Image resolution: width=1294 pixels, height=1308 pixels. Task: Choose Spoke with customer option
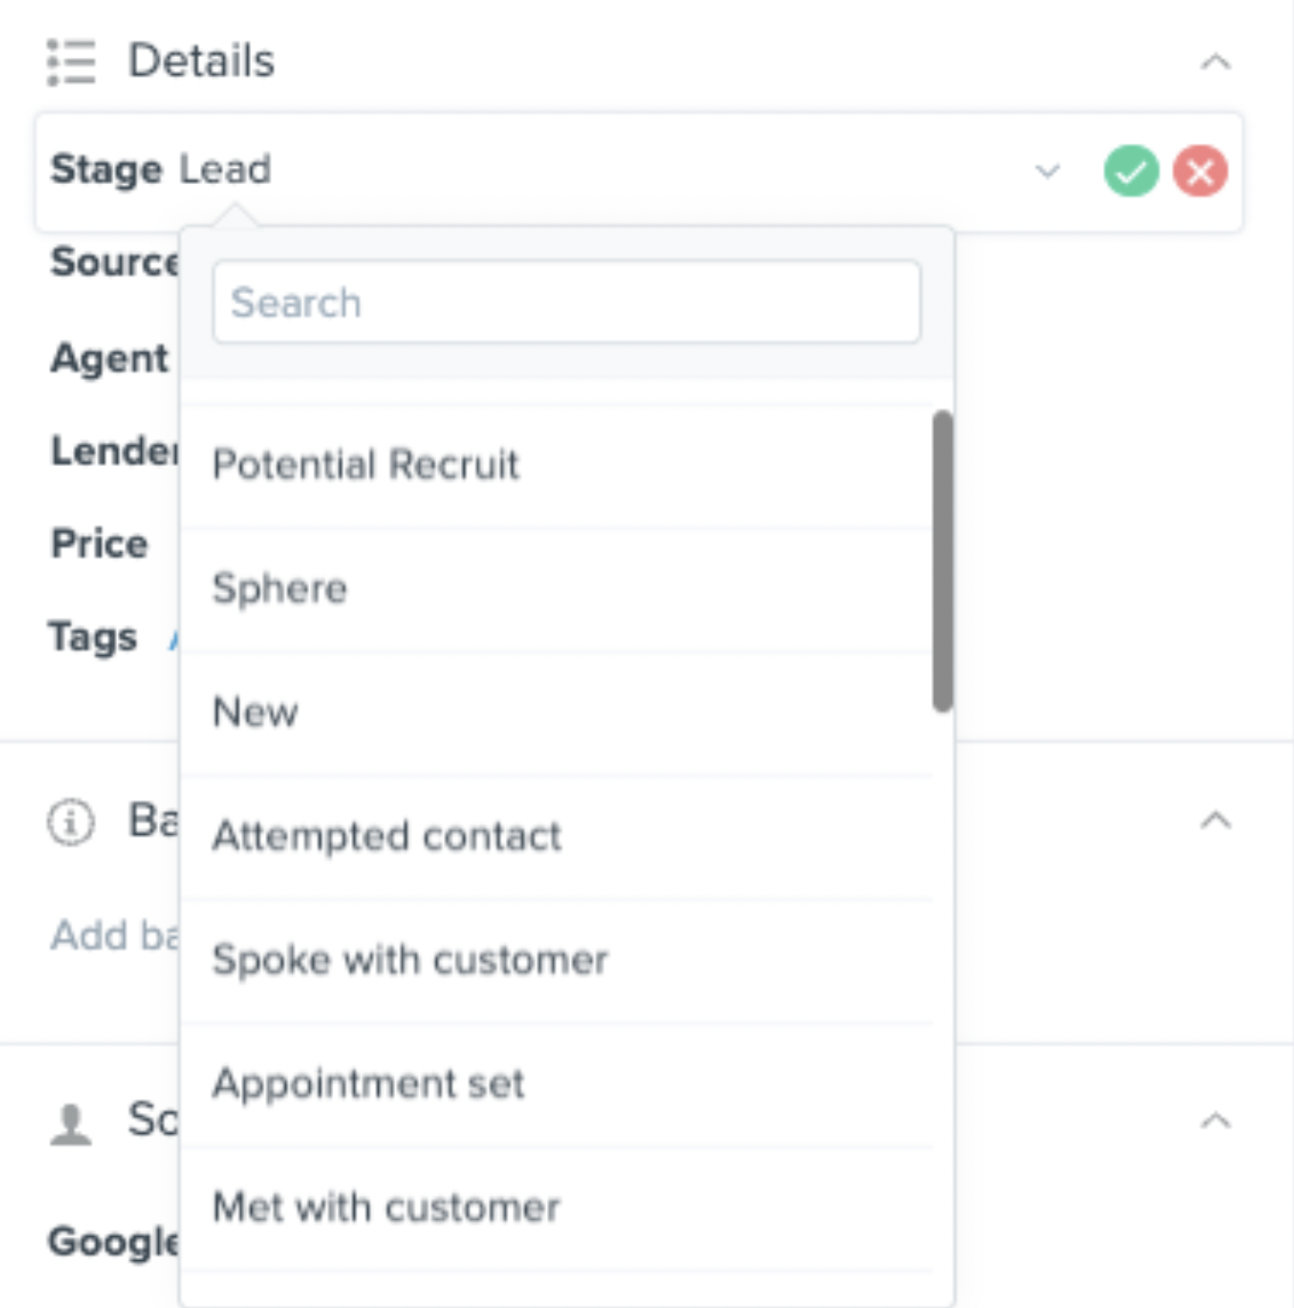pos(556,961)
